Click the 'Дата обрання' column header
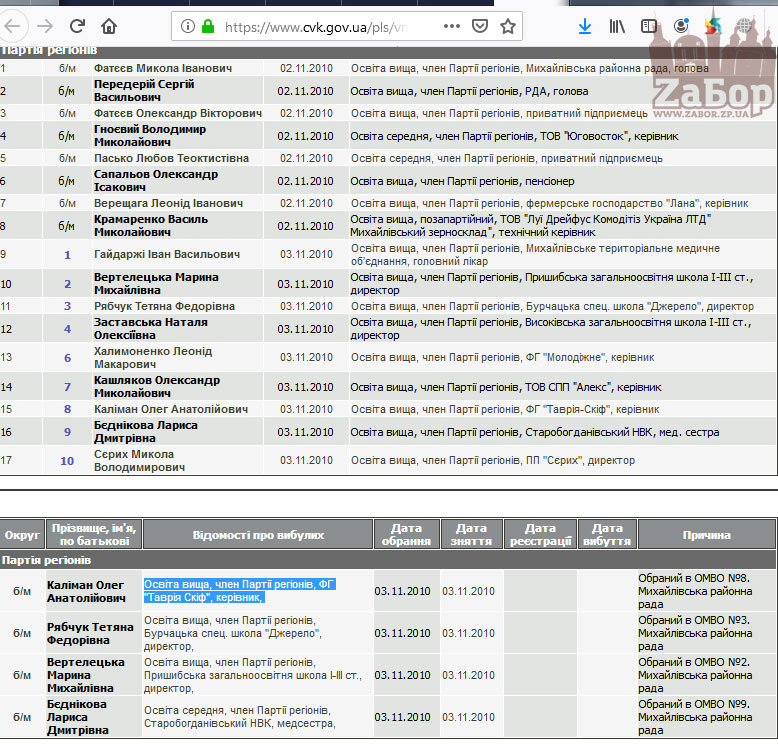This screenshot has width=778, height=744. 404,535
